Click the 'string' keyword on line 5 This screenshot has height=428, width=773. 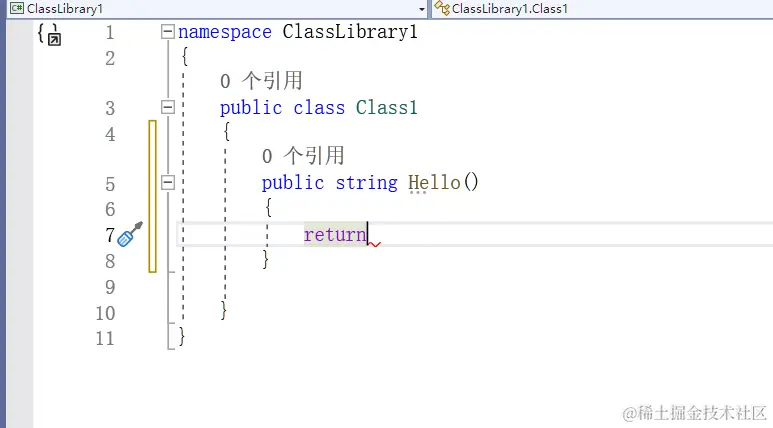point(367,183)
